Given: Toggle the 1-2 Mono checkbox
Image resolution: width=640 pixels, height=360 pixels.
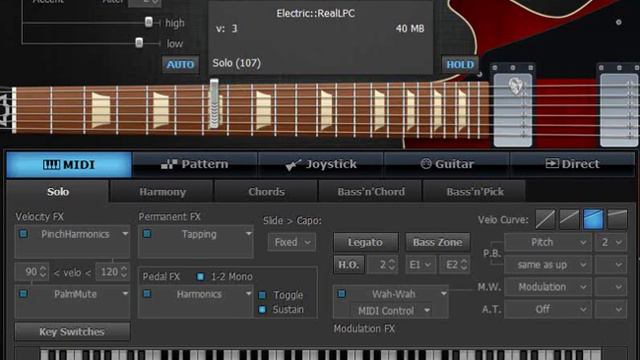Looking at the screenshot, I should pyautogui.click(x=200, y=277).
